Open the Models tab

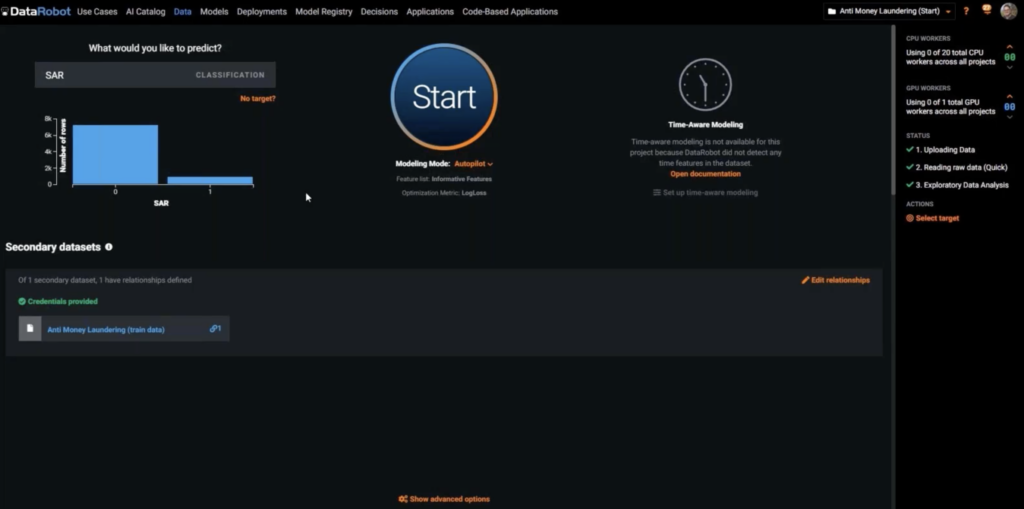click(214, 12)
